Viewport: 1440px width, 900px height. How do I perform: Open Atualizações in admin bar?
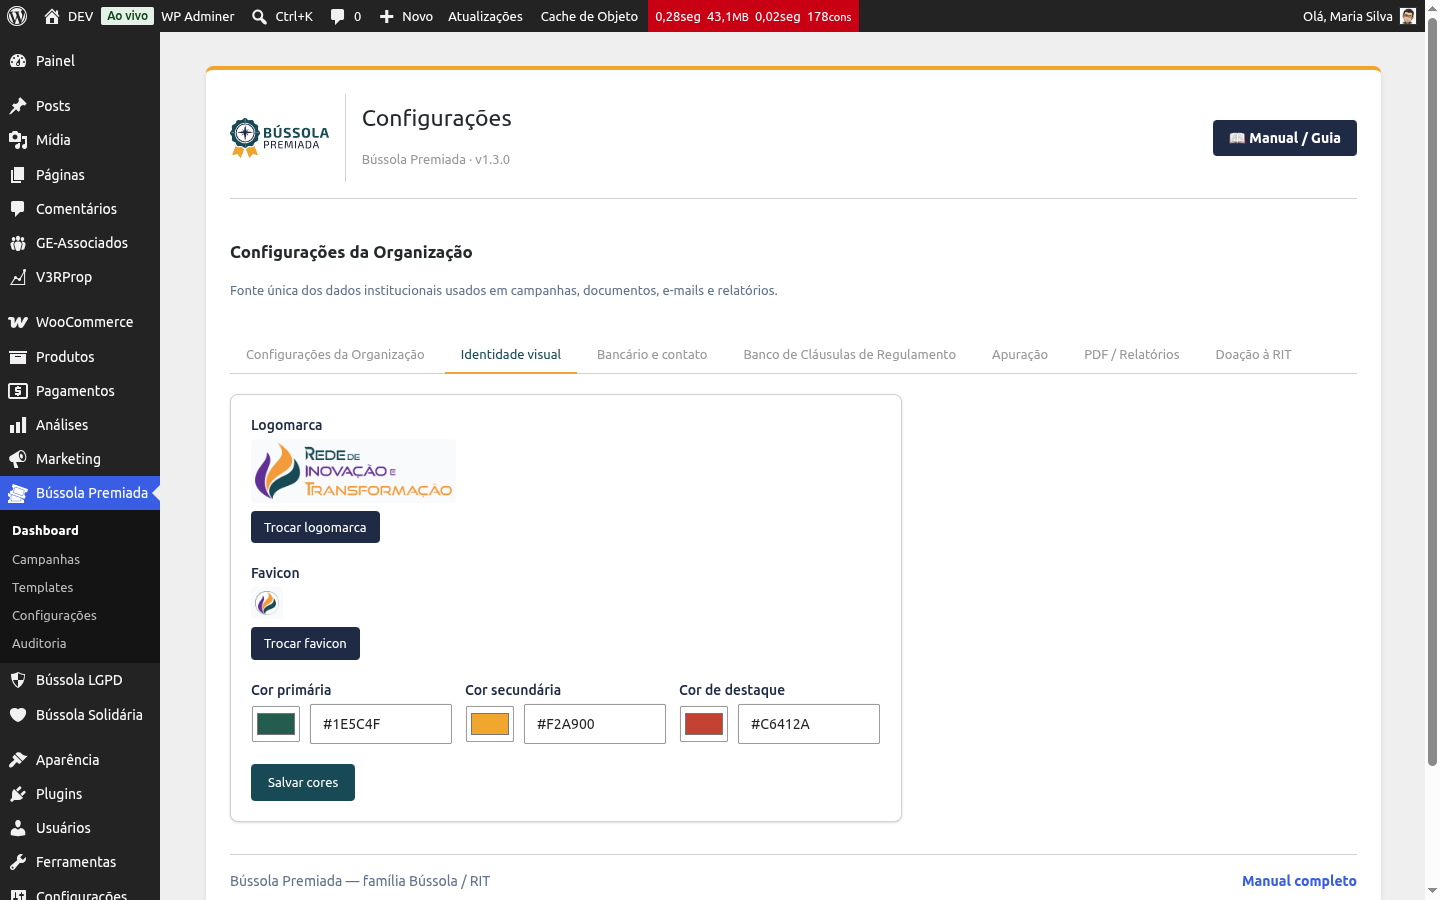485,16
